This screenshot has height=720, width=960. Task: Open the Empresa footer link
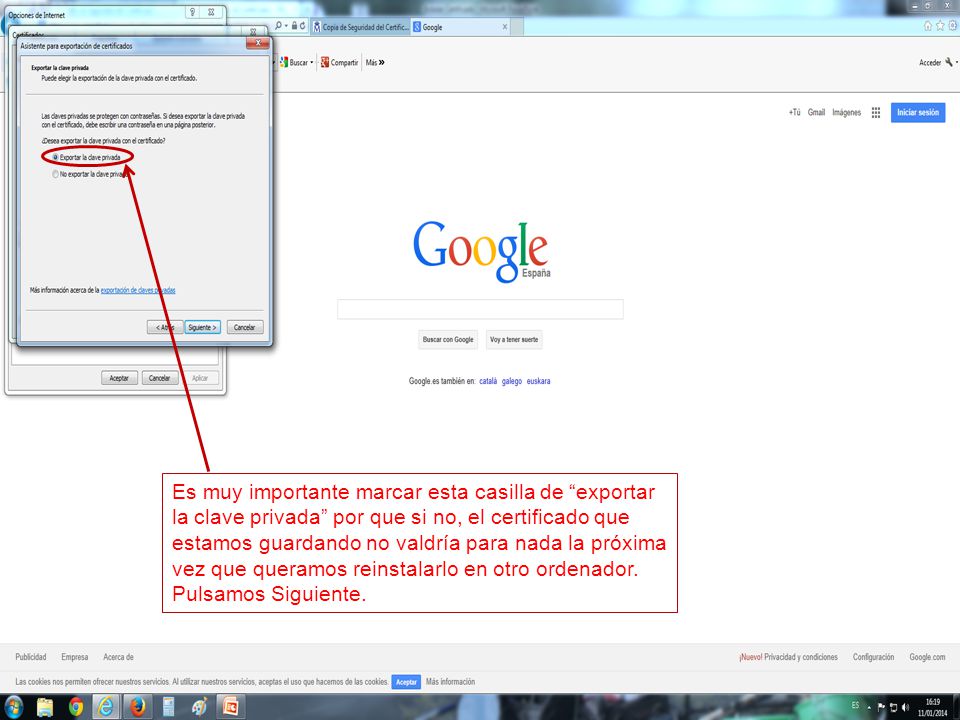pos(75,657)
